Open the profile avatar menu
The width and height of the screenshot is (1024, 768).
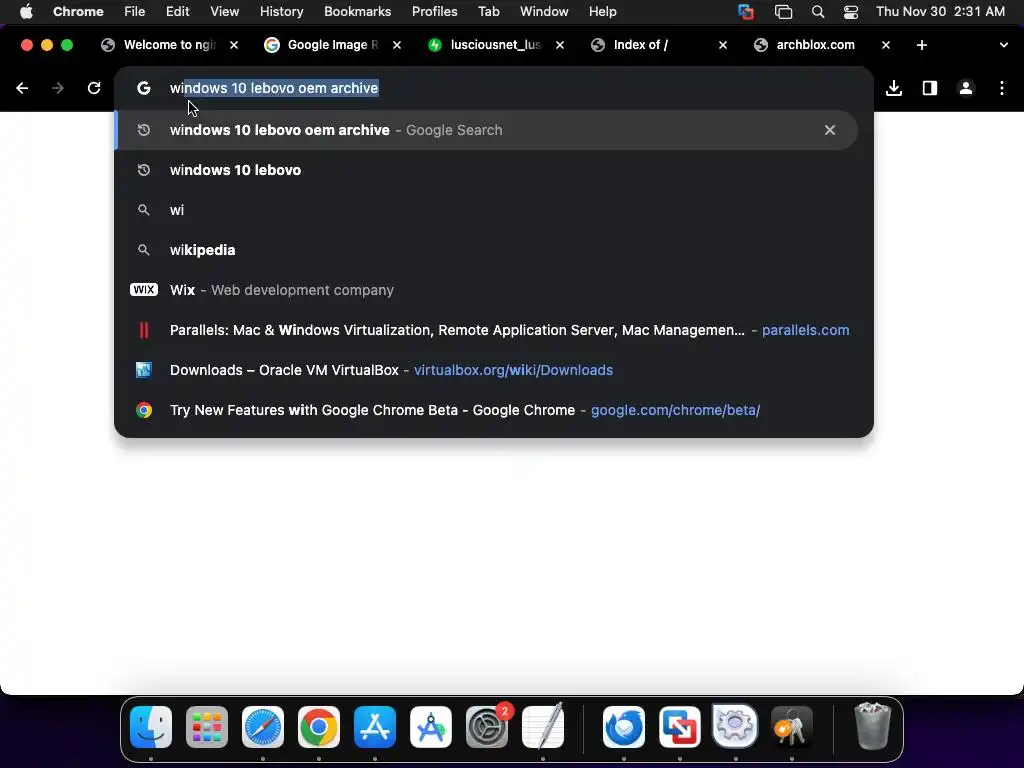966,88
